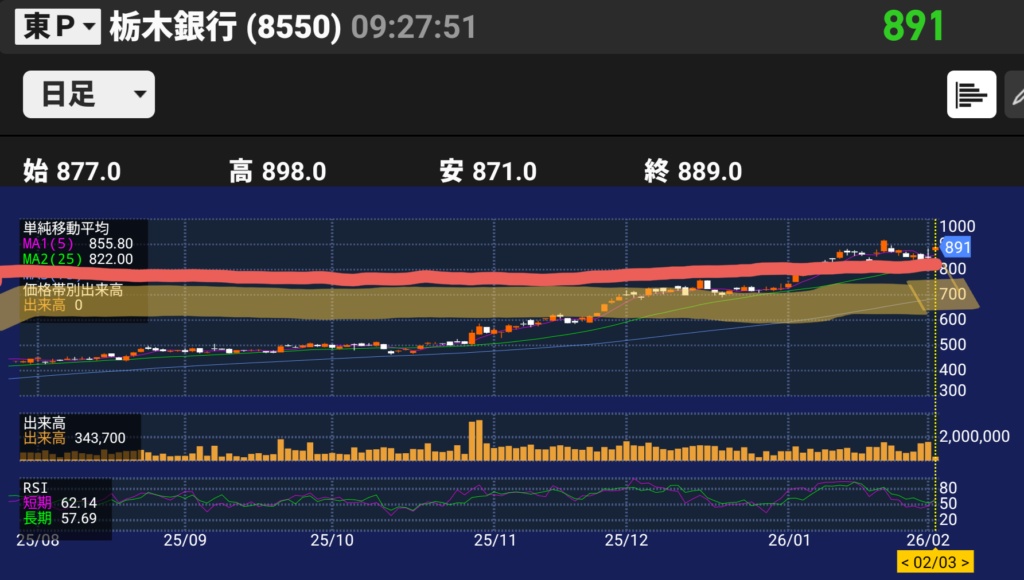
Task: Expand the 日足 timeframe dropdown
Action: pyautogui.click(x=89, y=95)
